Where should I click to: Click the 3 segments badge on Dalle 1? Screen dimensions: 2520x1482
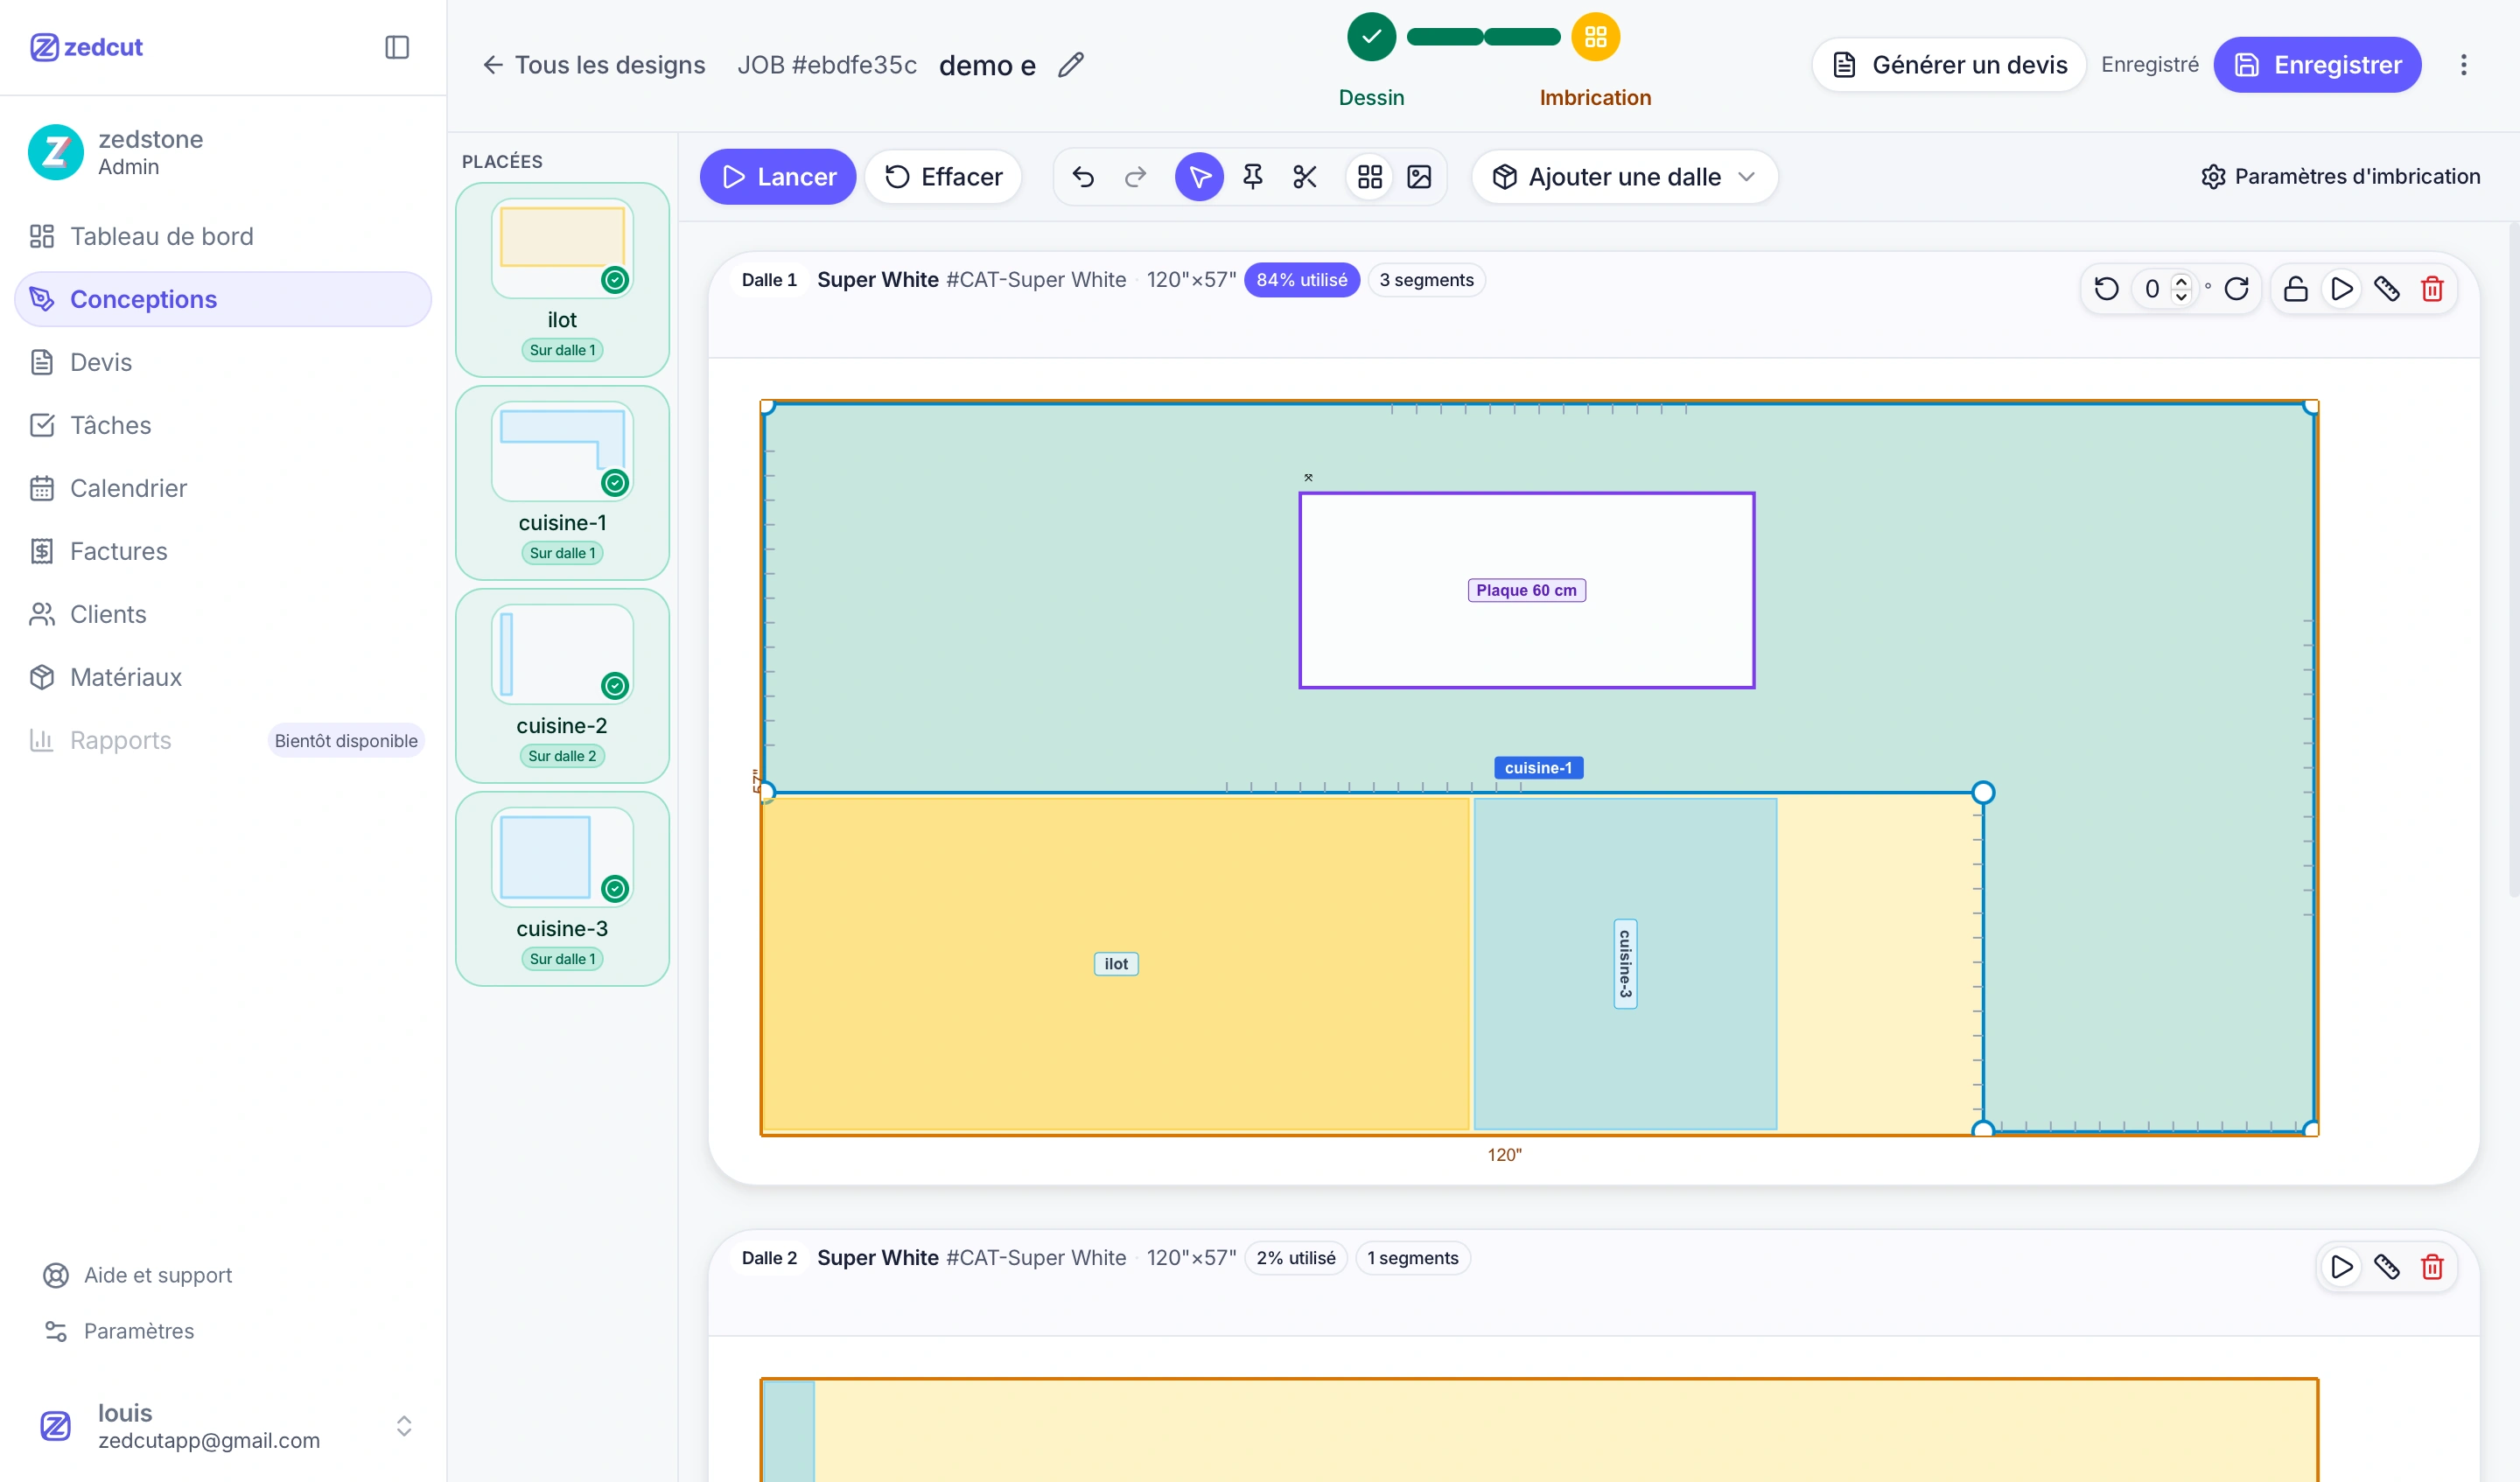[x=1426, y=280]
